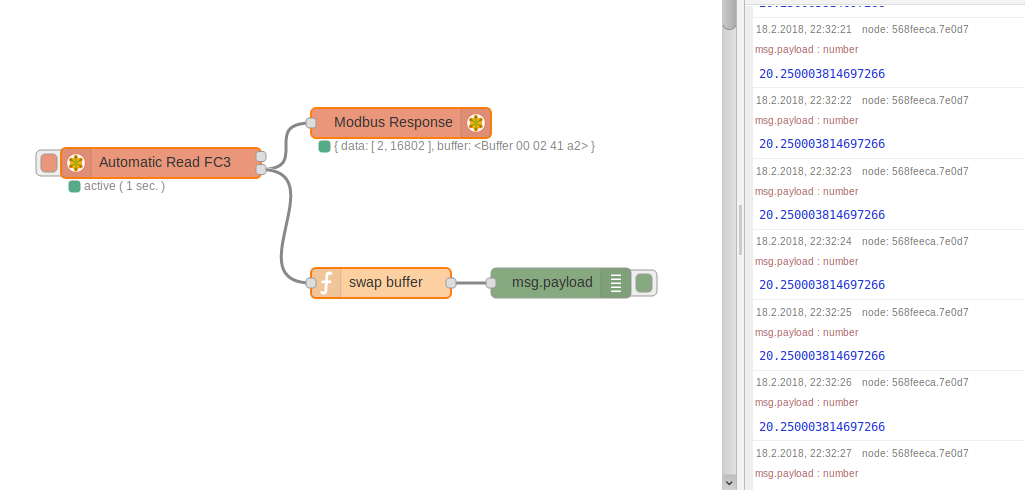Click the upper output port of Automatic Read FC3
The width and height of the screenshot is (1025, 490).
click(261, 156)
